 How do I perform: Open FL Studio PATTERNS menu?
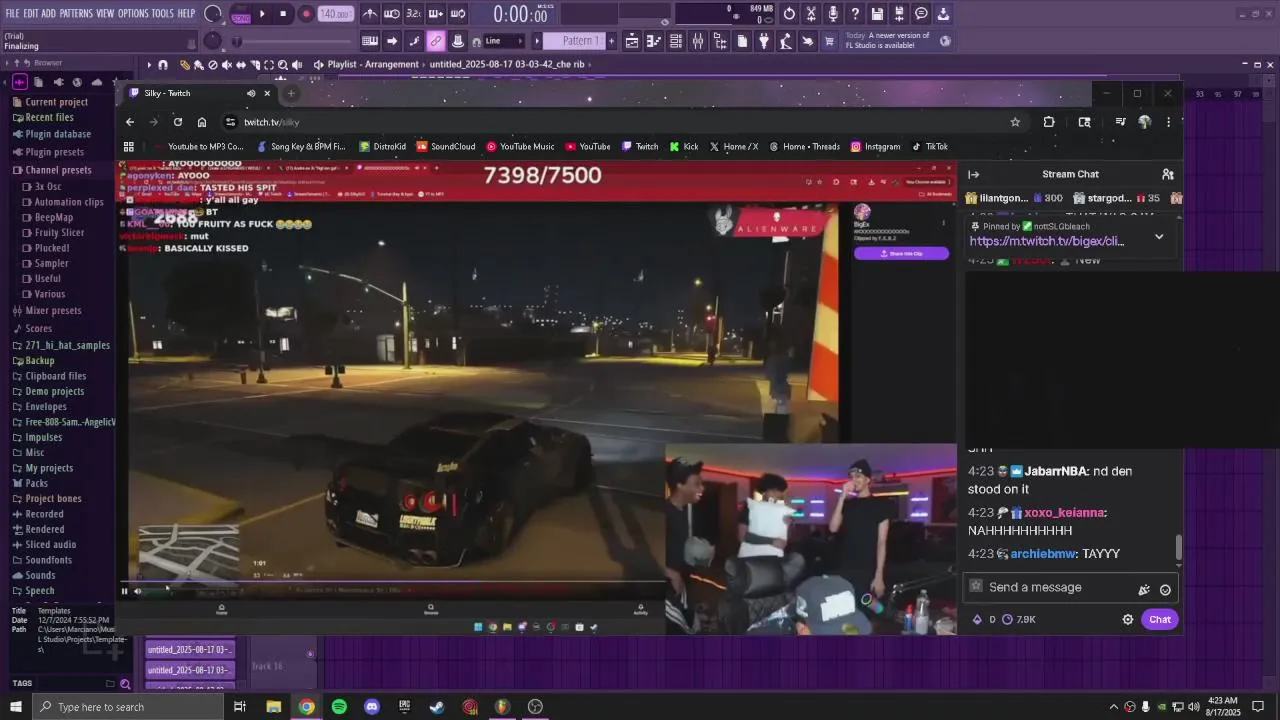coord(76,14)
